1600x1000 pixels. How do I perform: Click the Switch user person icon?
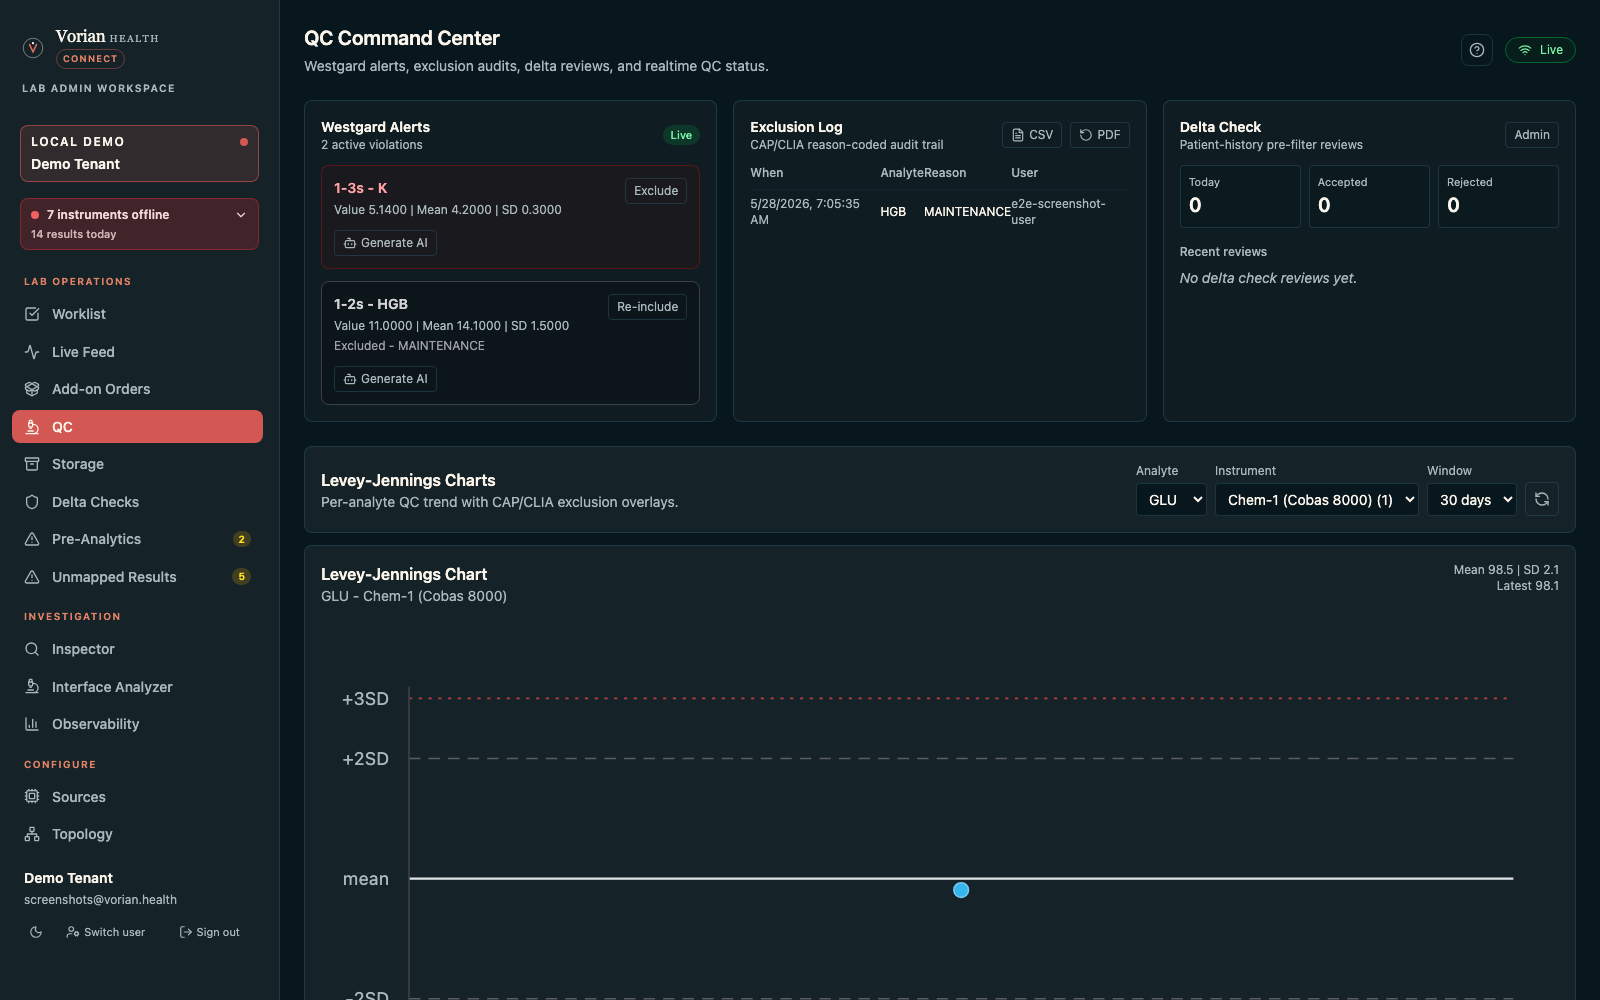point(73,932)
